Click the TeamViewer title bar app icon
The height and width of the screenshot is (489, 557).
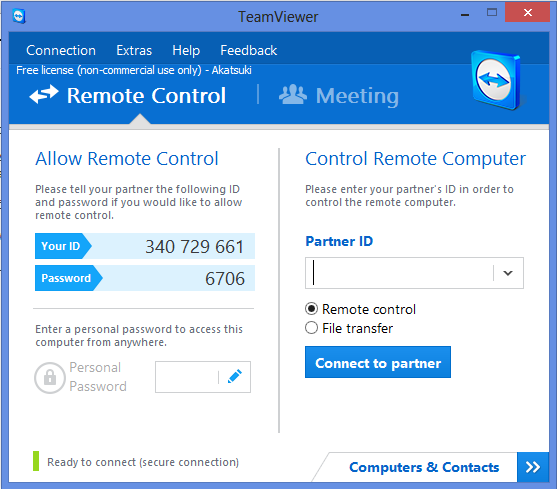pyautogui.click(x=19, y=16)
